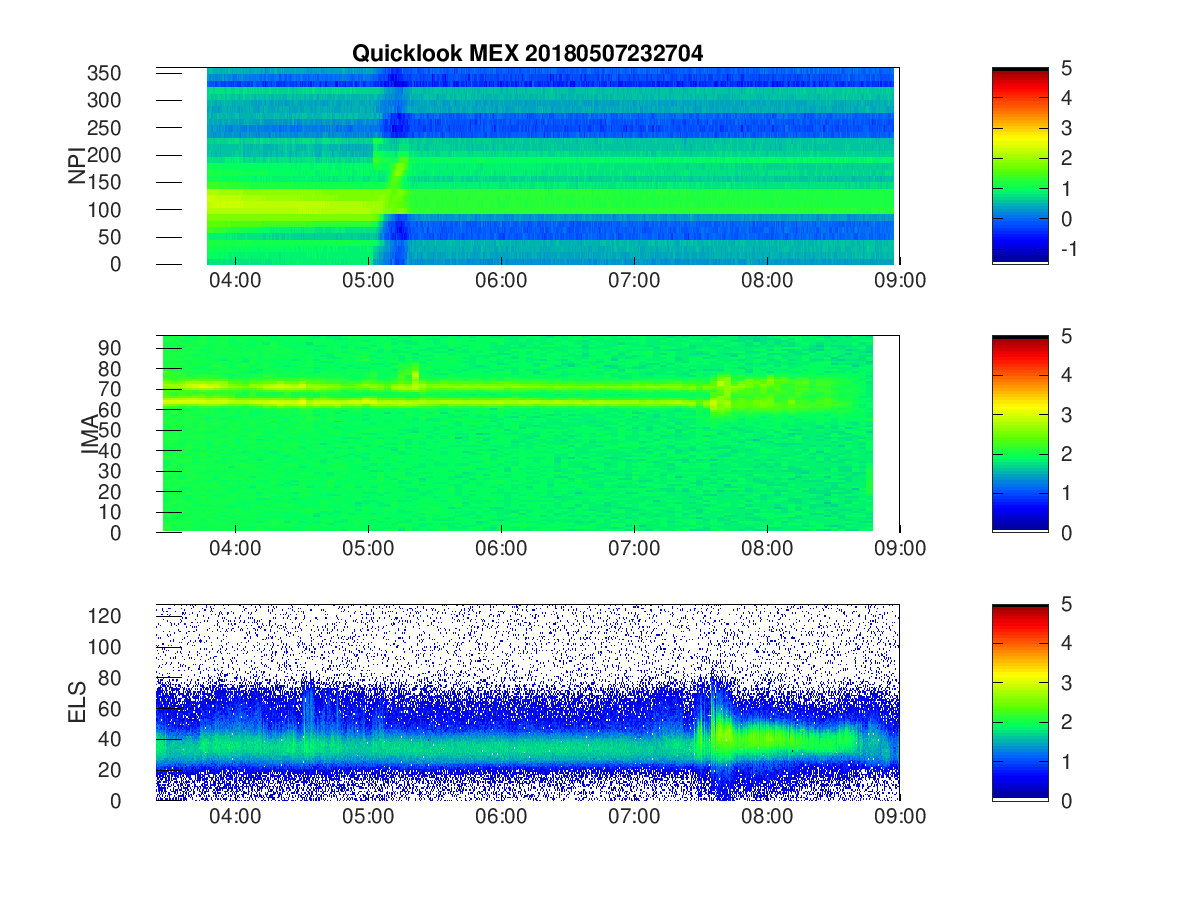Click the 06:00 time label under ELS plot
1200x900 pixels.
point(501,817)
